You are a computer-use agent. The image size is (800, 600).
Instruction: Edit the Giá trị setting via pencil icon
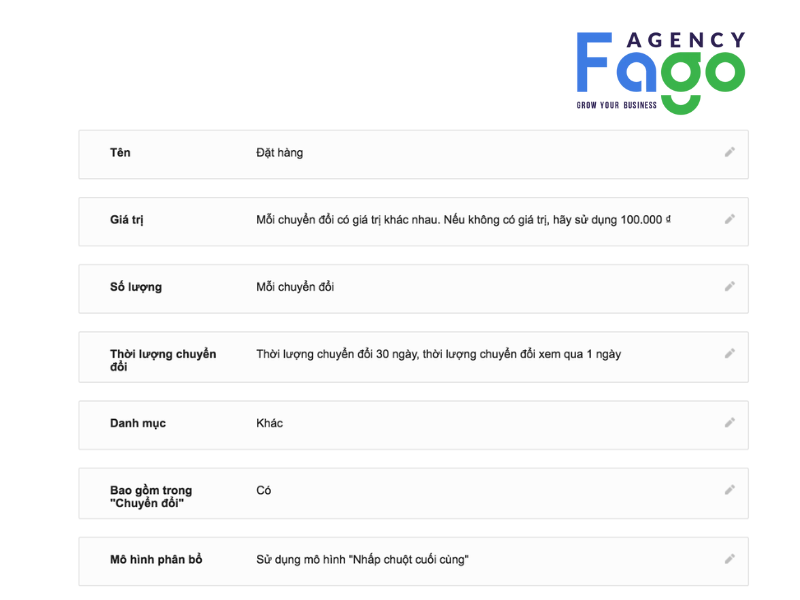click(x=730, y=219)
